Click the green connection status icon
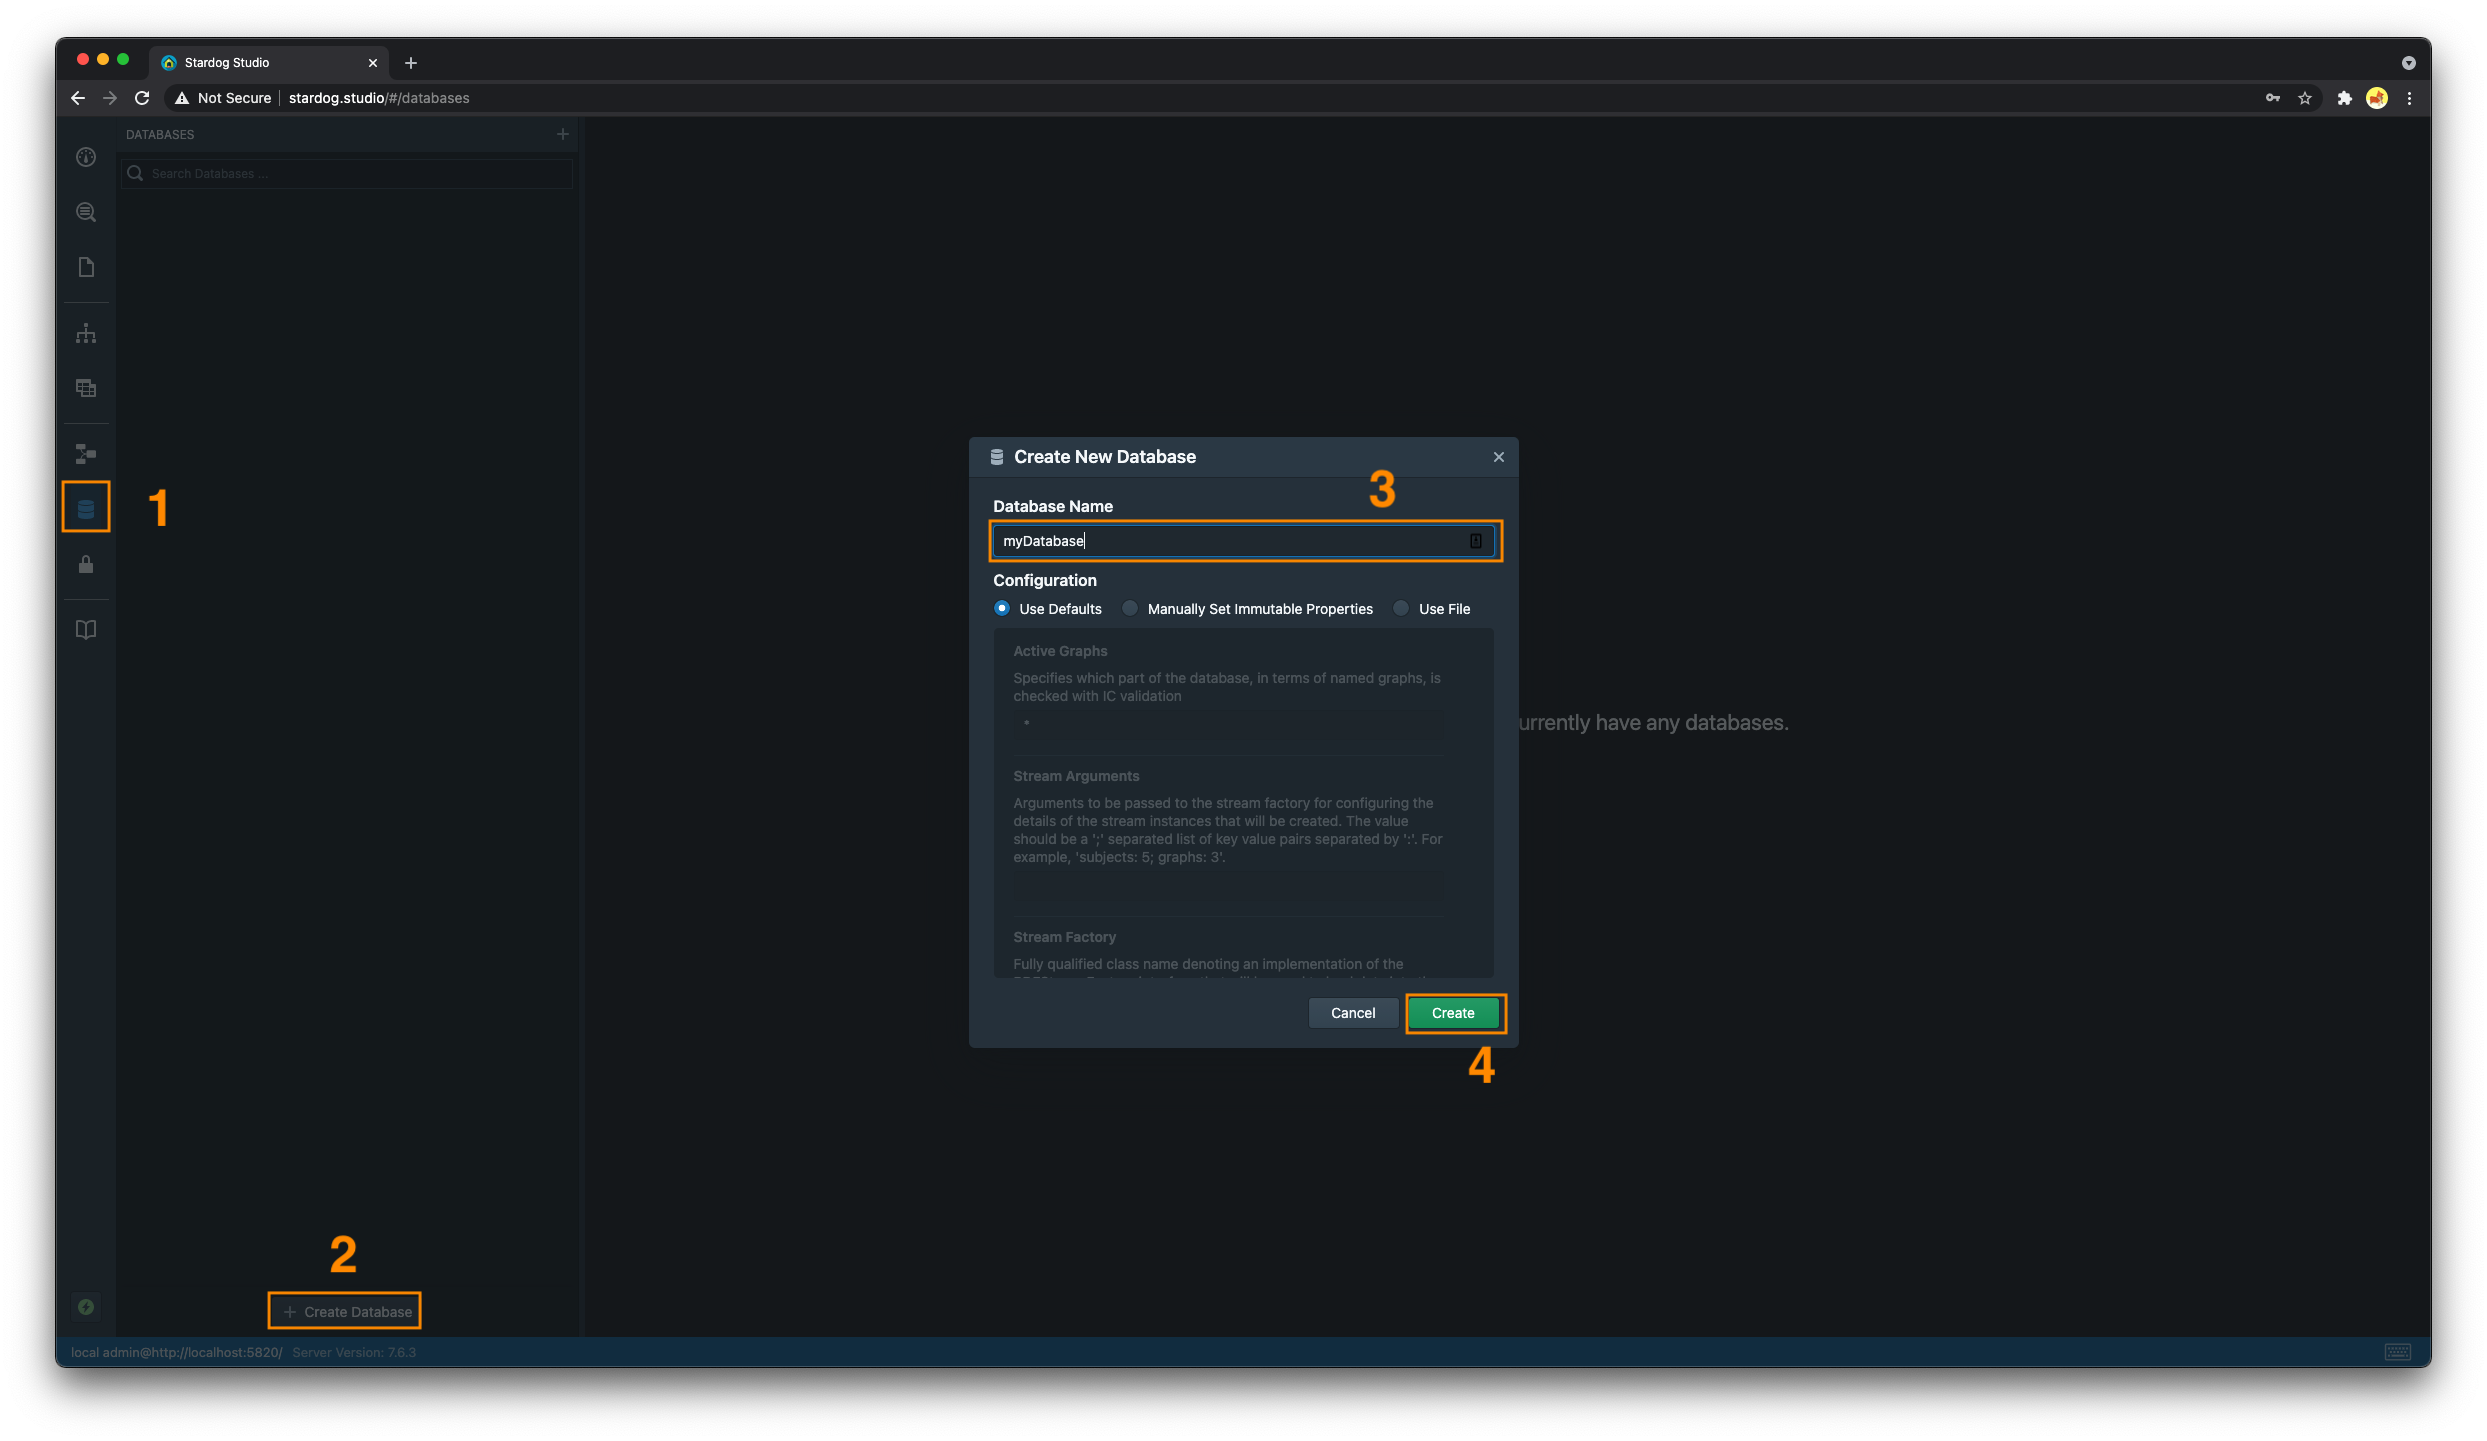Image resolution: width=2487 pixels, height=1441 pixels. click(x=86, y=1307)
